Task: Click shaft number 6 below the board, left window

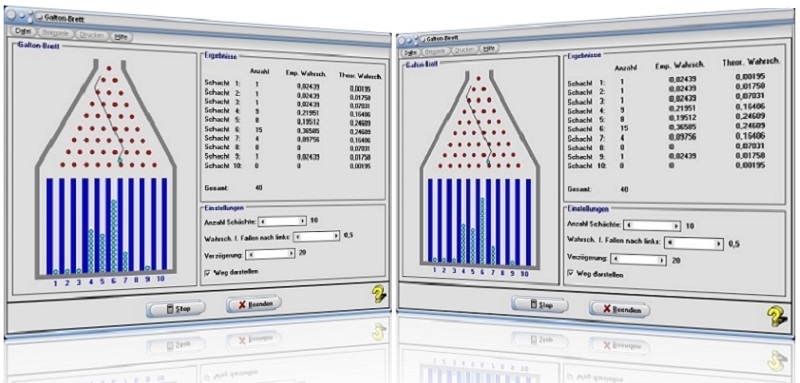Action: click(x=113, y=280)
